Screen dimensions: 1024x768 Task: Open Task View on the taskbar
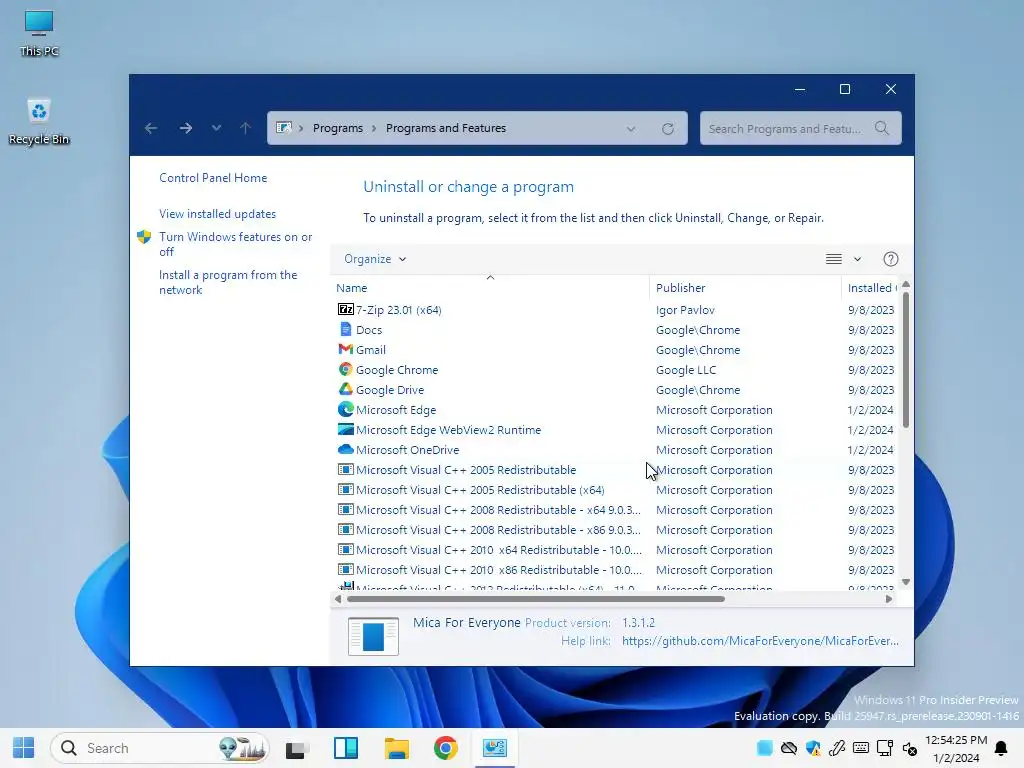(x=297, y=749)
